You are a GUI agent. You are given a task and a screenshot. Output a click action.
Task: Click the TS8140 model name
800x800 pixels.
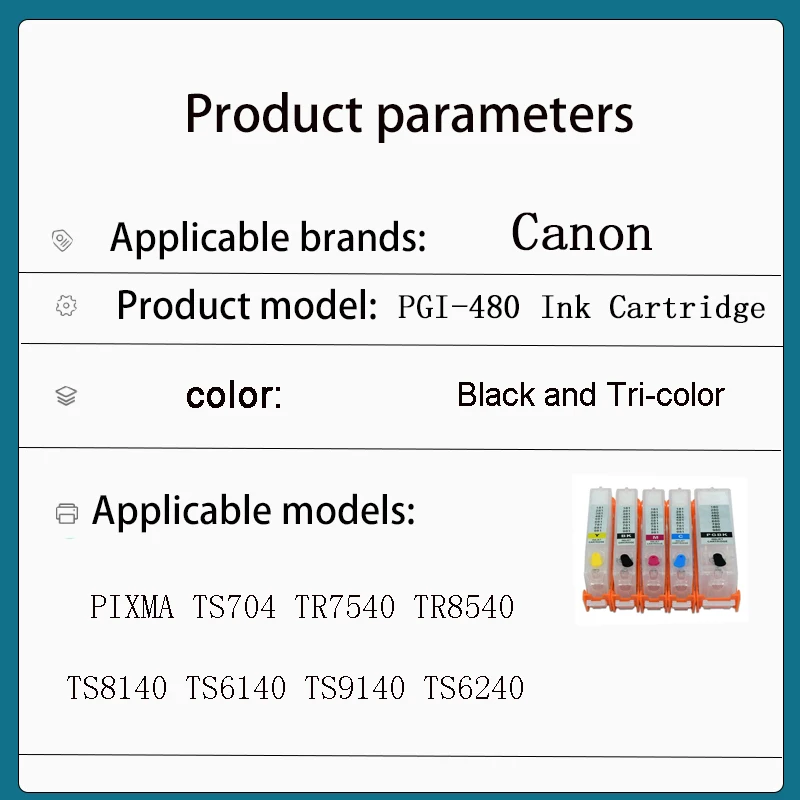pos(117,688)
